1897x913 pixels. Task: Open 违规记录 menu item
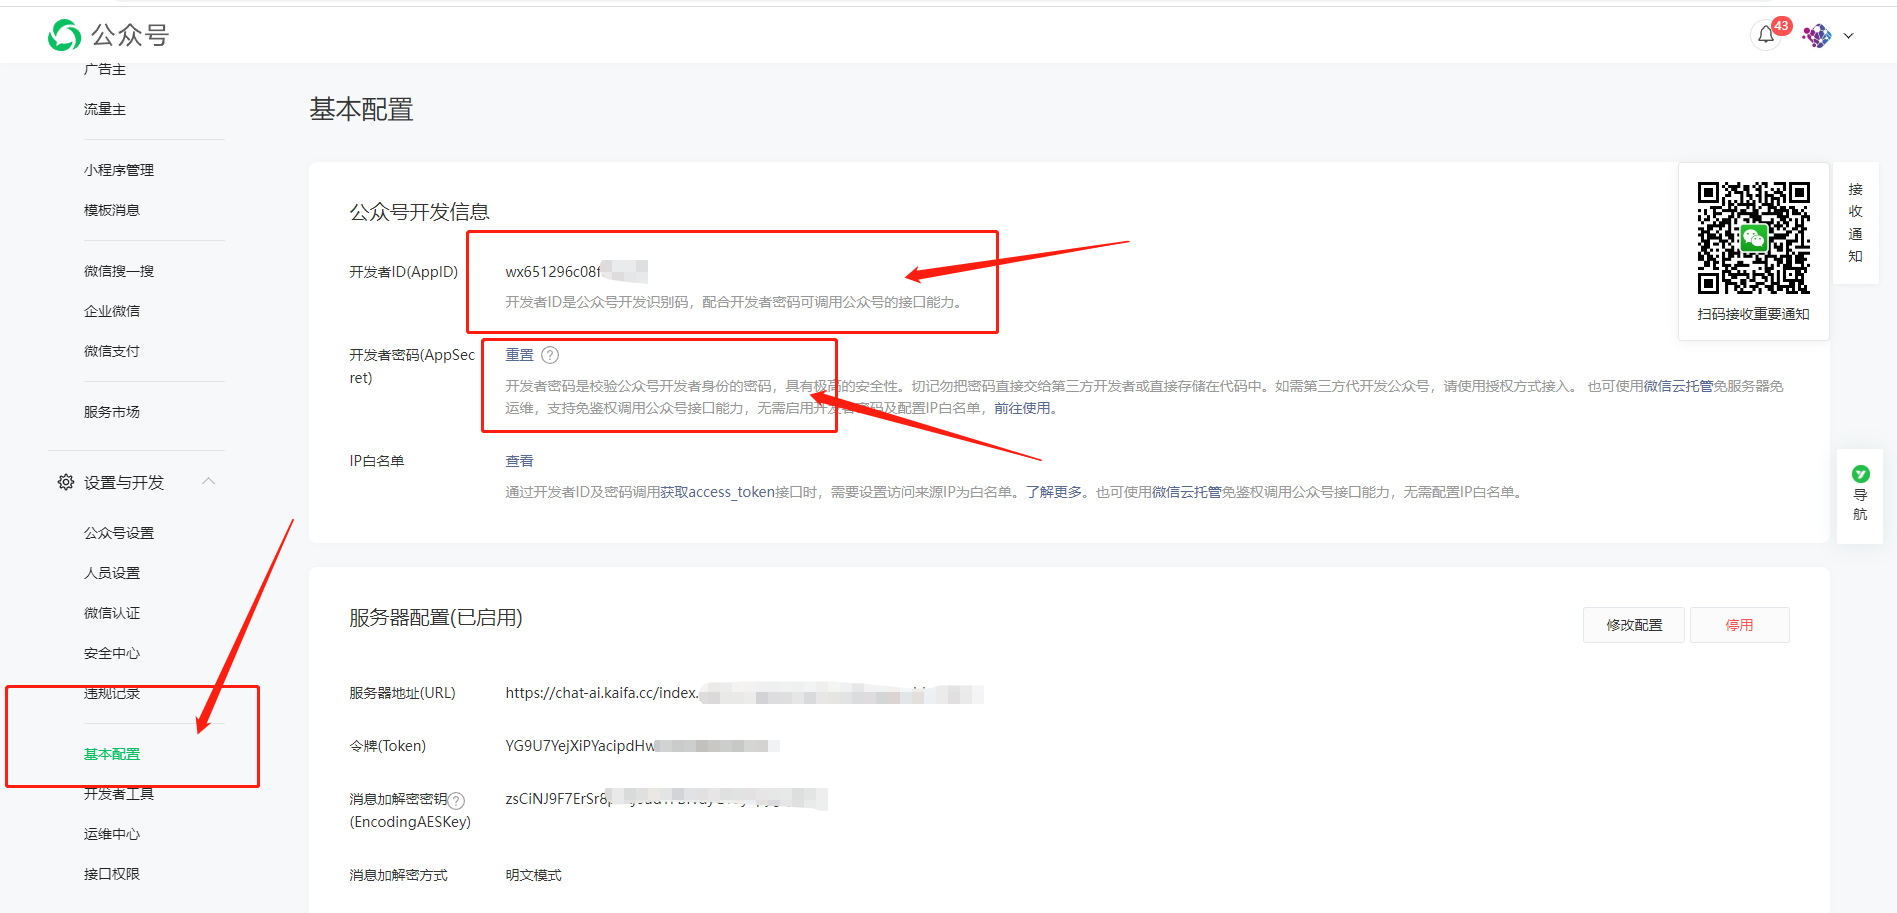tap(112, 693)
